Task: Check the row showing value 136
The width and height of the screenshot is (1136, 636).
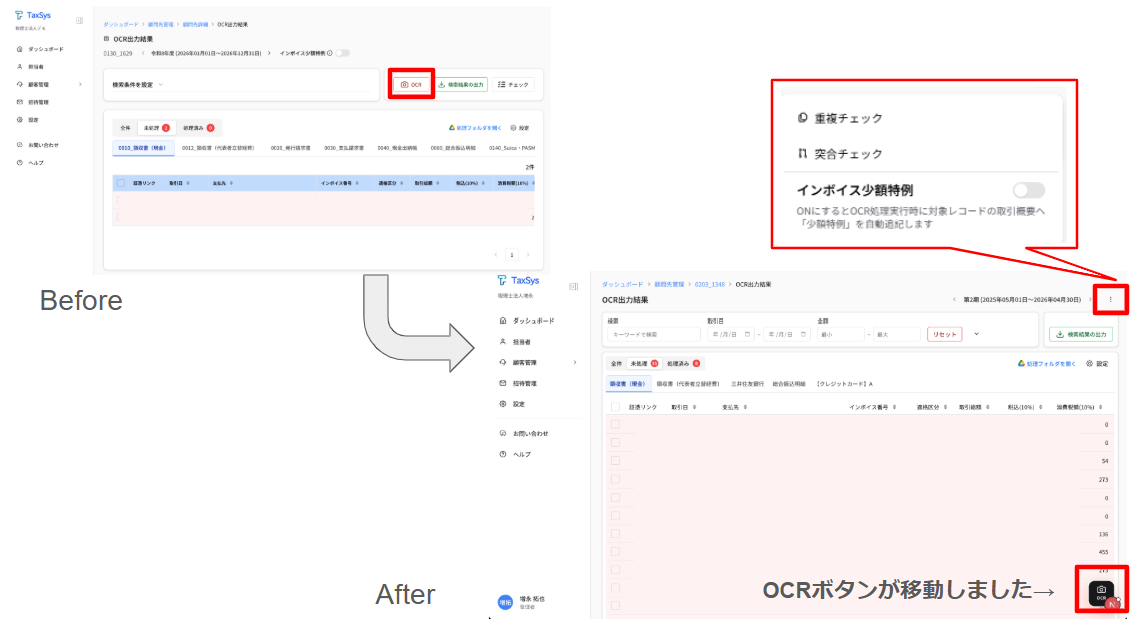Action: [x=615, y=534]
